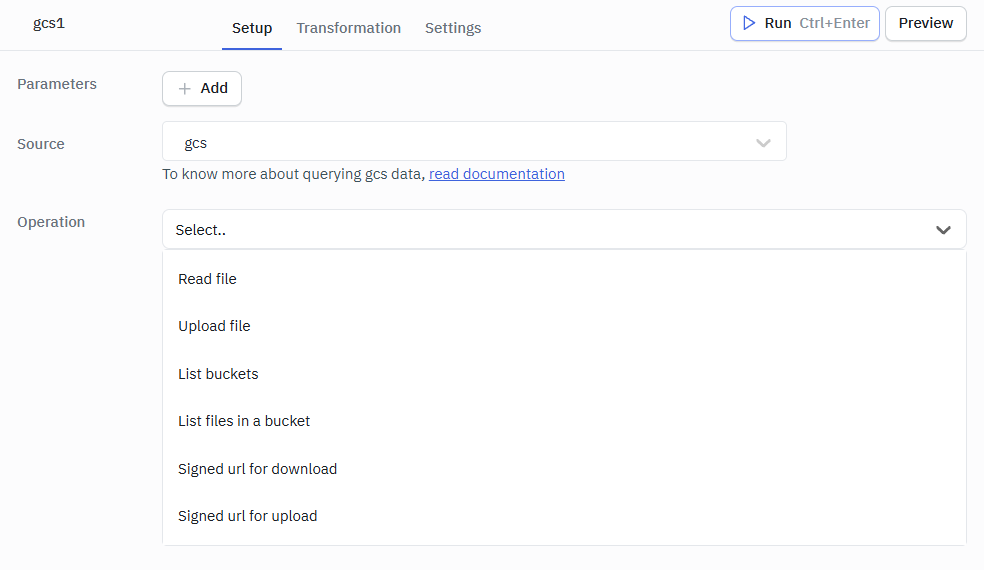Choose Read file operation
The image size is (984, 570).
(207, 279)
